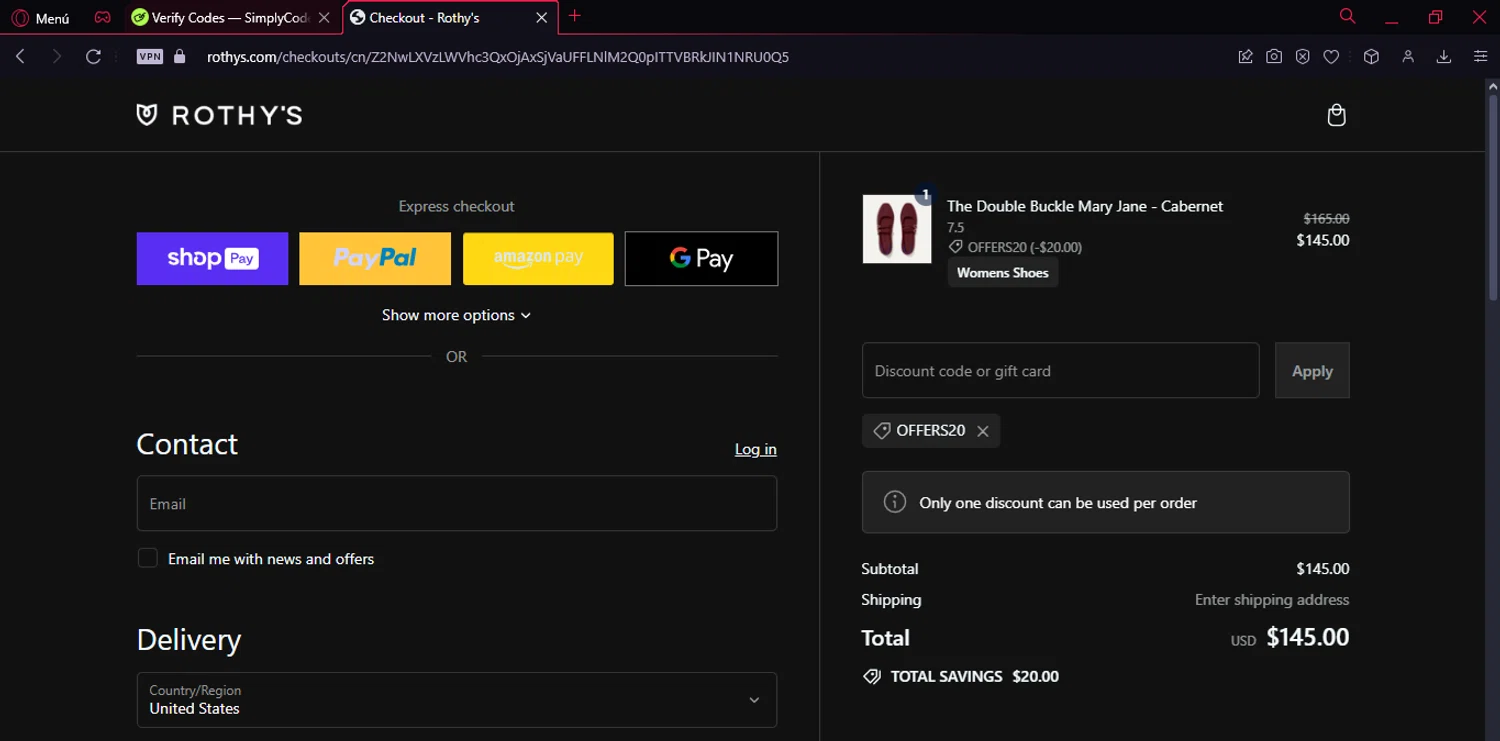Click the Mary Jane product thumbnail
The image size is (1500, 741).
[897, 229]
